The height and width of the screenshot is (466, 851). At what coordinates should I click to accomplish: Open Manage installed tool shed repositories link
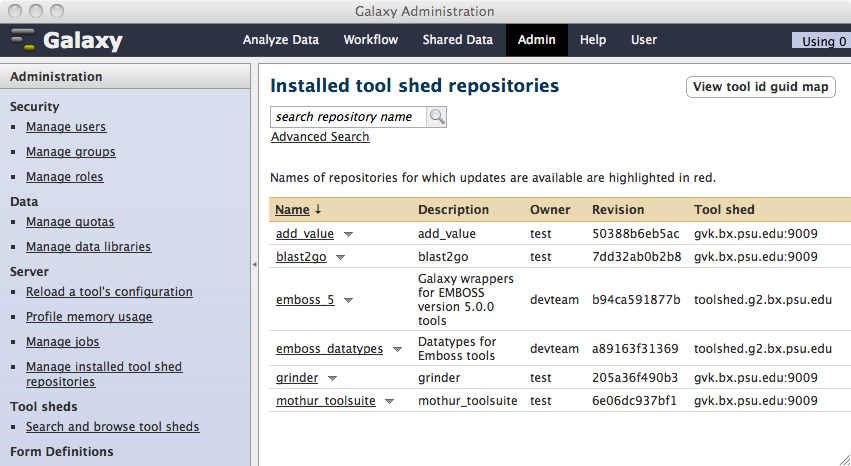point(104,374)
